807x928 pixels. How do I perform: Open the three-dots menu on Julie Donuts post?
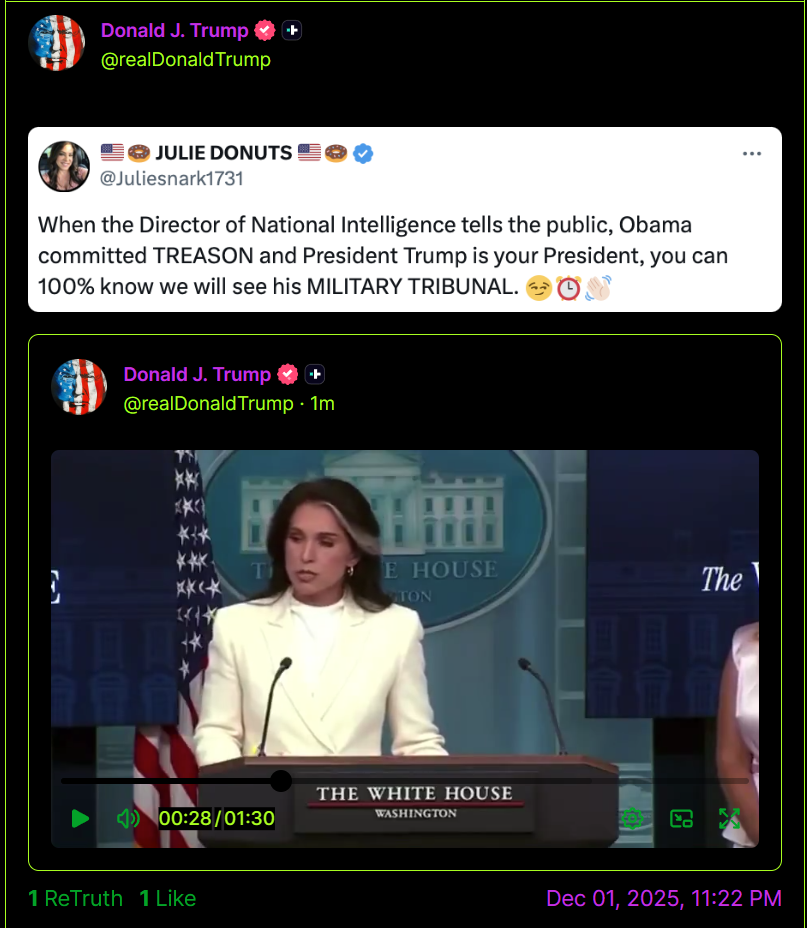pos(751,154)
